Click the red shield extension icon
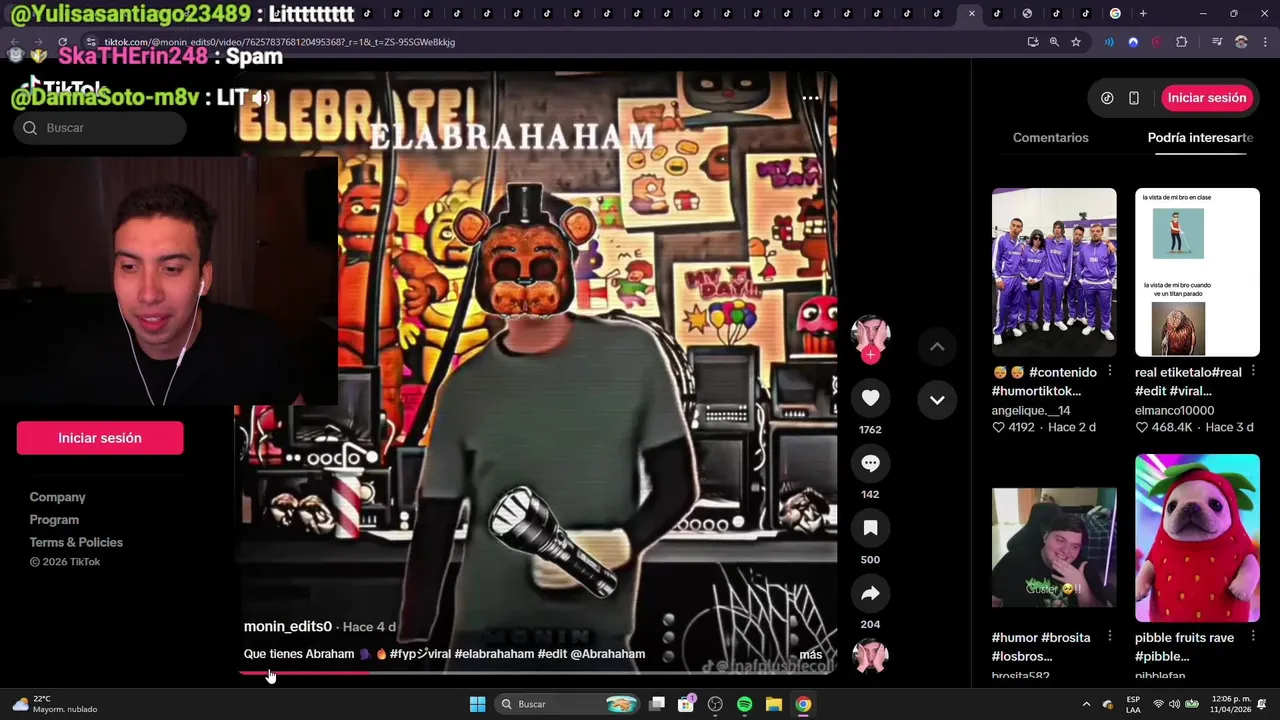Screen dimensions: 1280x720 pyautogui.click(x=1157, y=42)
